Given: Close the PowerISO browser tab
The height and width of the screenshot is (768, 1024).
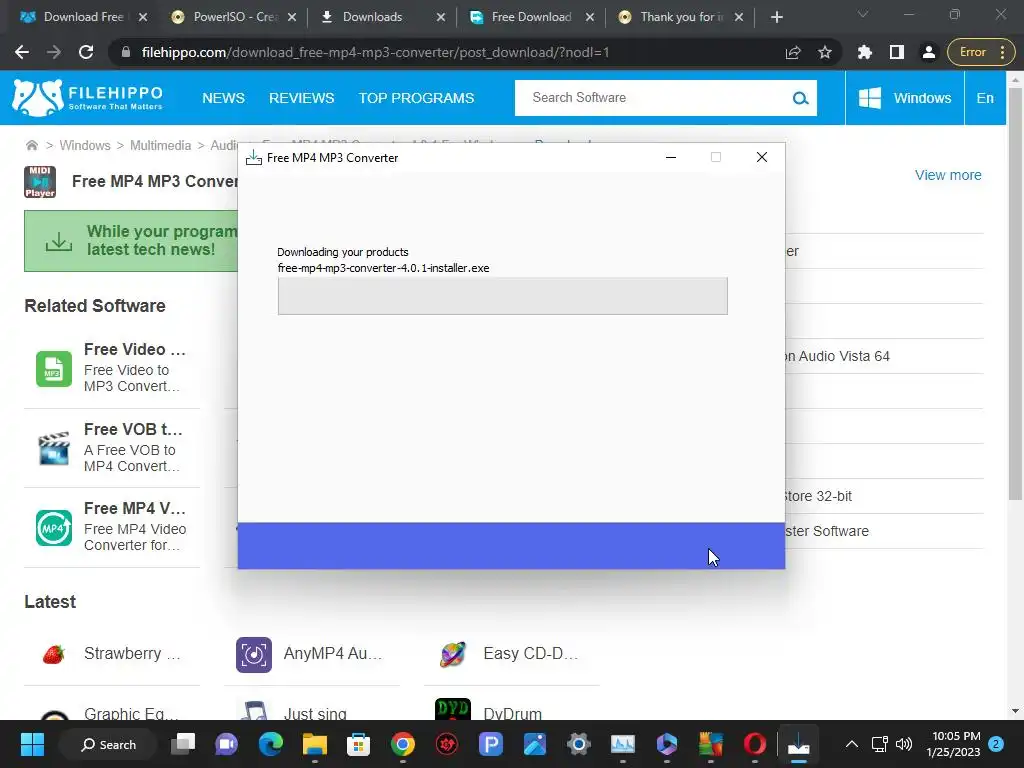Looking at the screenshot, I should [x=292, y=17].
